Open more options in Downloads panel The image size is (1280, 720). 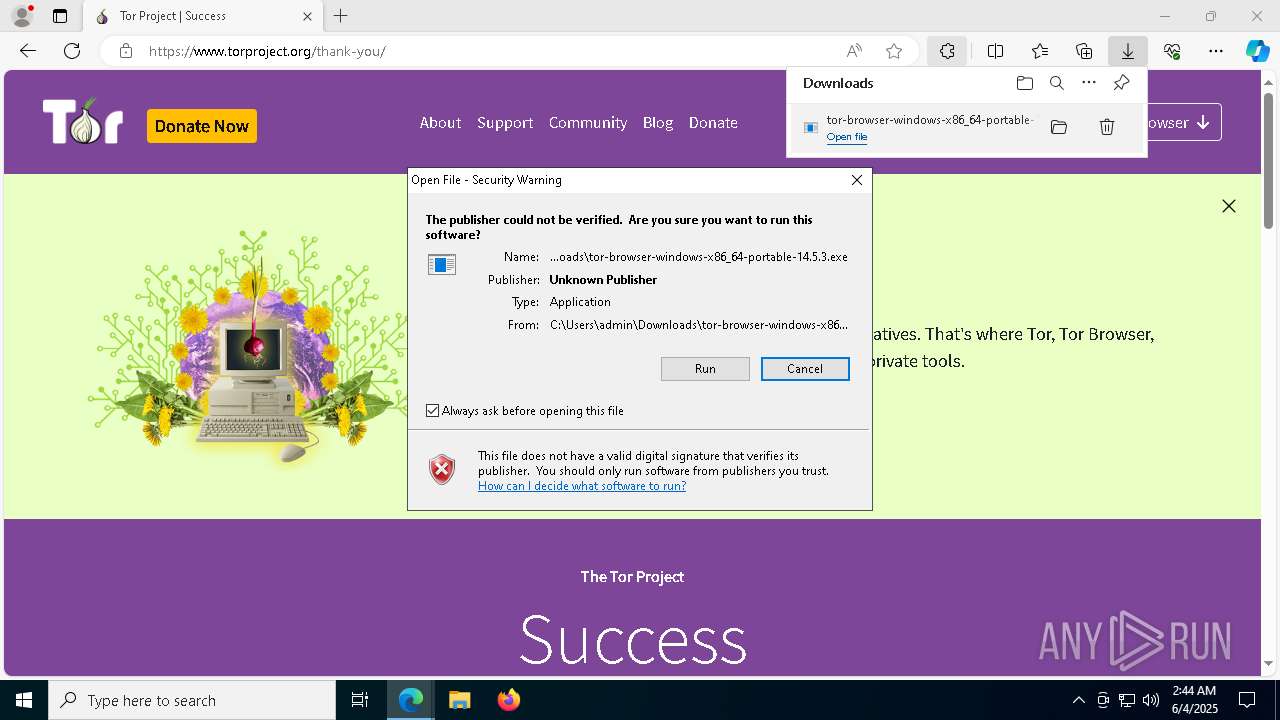[x=1089, y=83]
